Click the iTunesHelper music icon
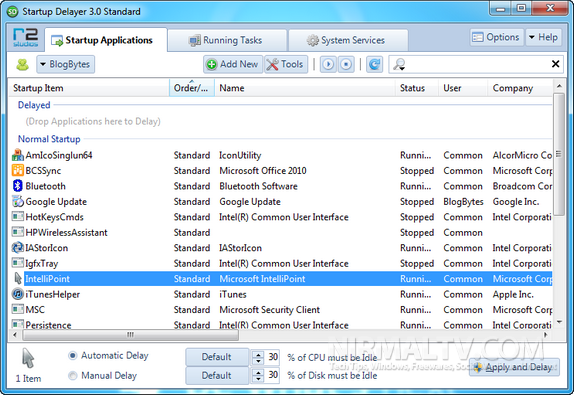Viewport: 574px width, 395px height. [x=18, y=294]
